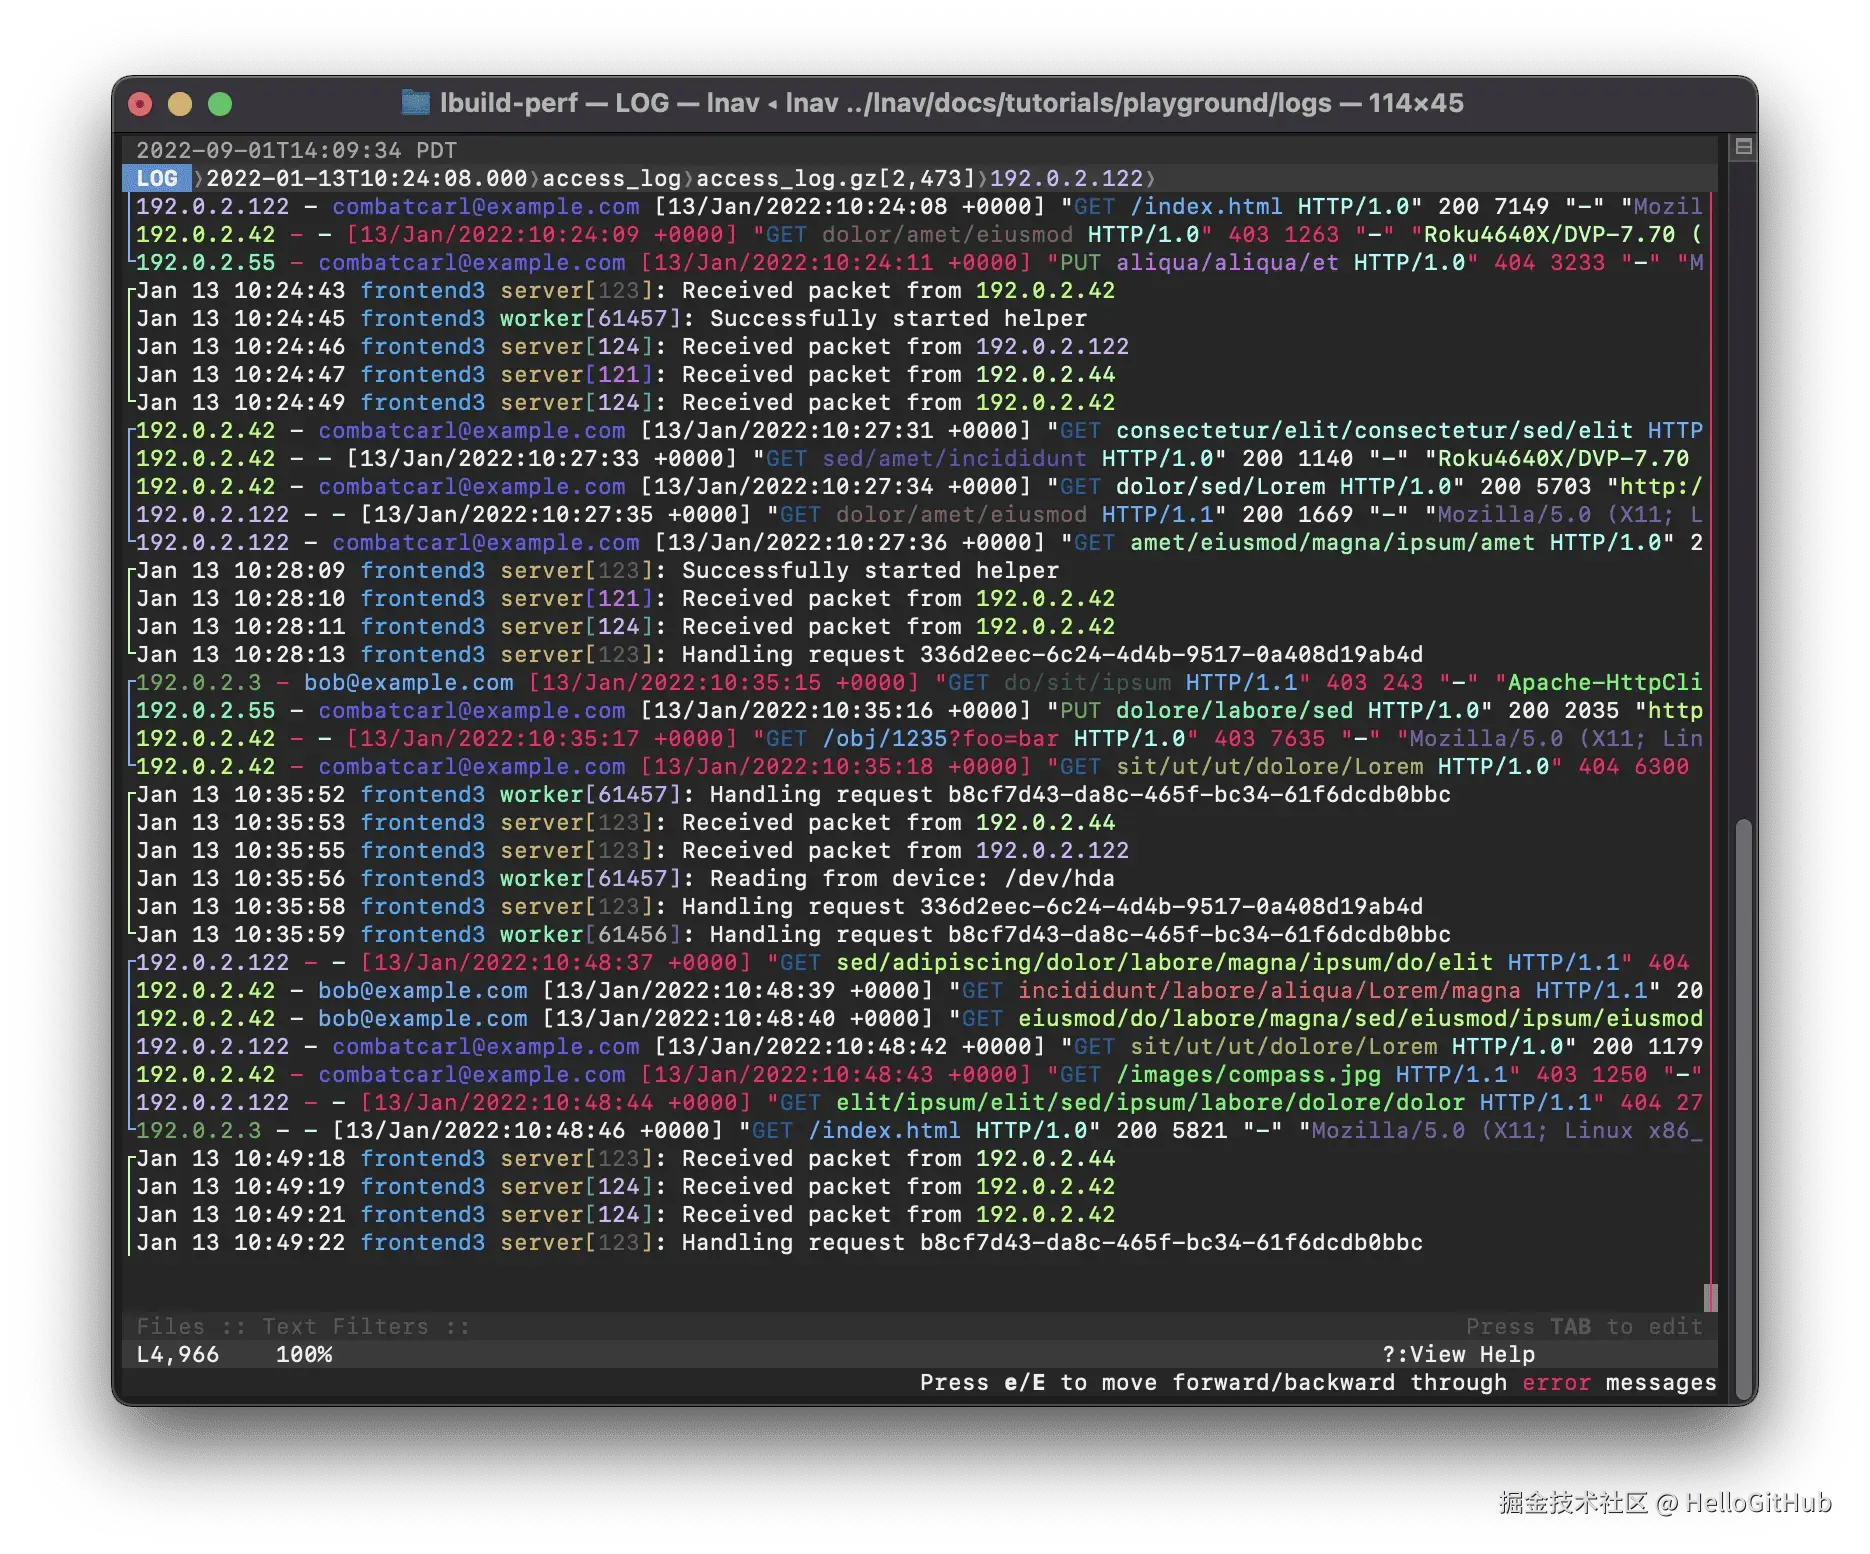1870x1554 pixels.
Task: Click the word 'error' in the bottom hint
Action: click(x=1556, y=1383)
